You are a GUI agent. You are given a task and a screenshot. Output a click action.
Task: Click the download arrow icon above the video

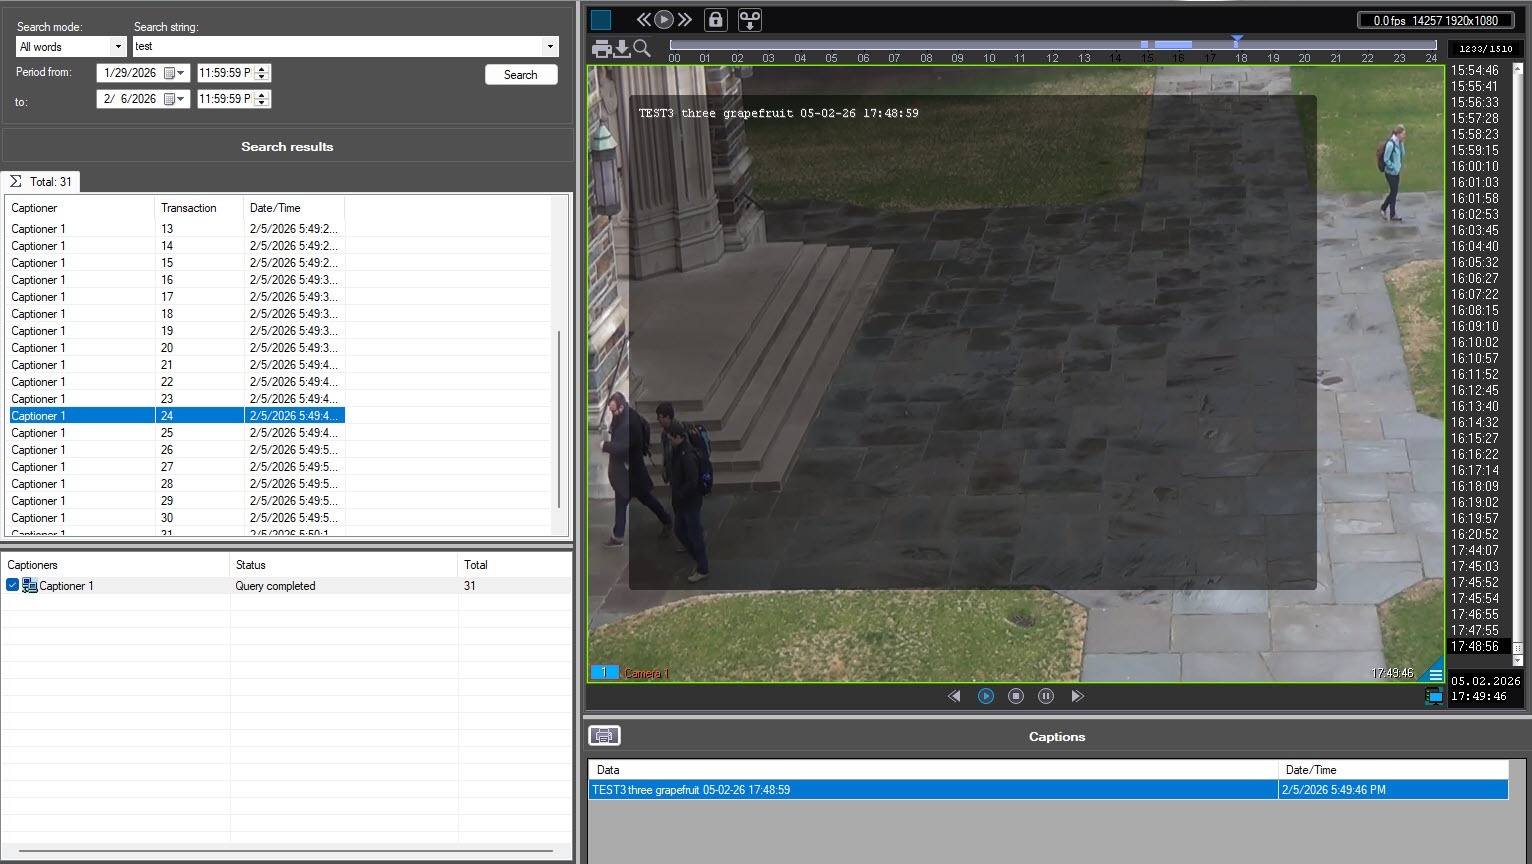pyautogui.click(x=621, y=48)
